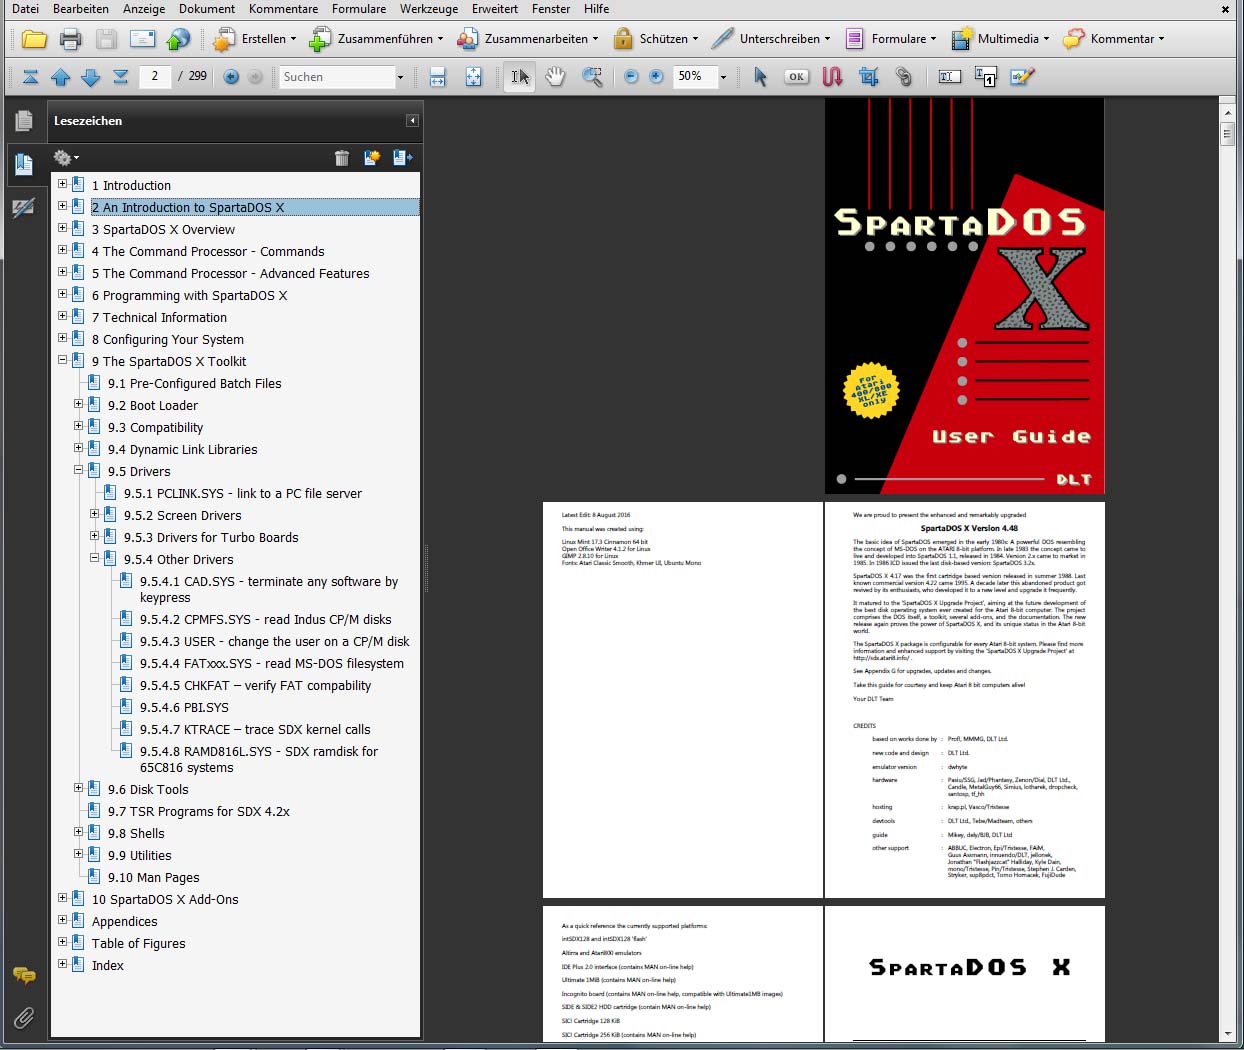Click the Unterschreiben button
1244x1050 pixels.
click(x=771, y=39)
